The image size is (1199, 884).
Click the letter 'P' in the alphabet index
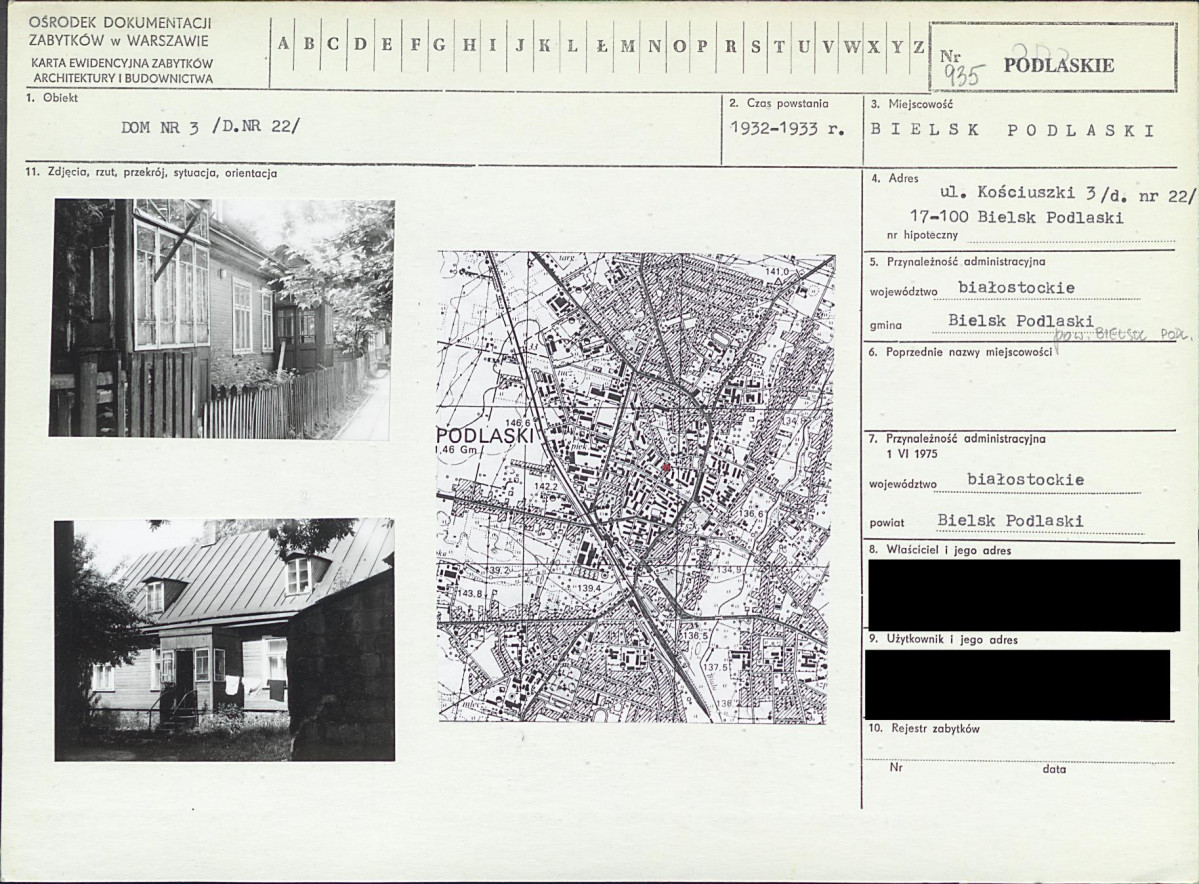[702, 45]
